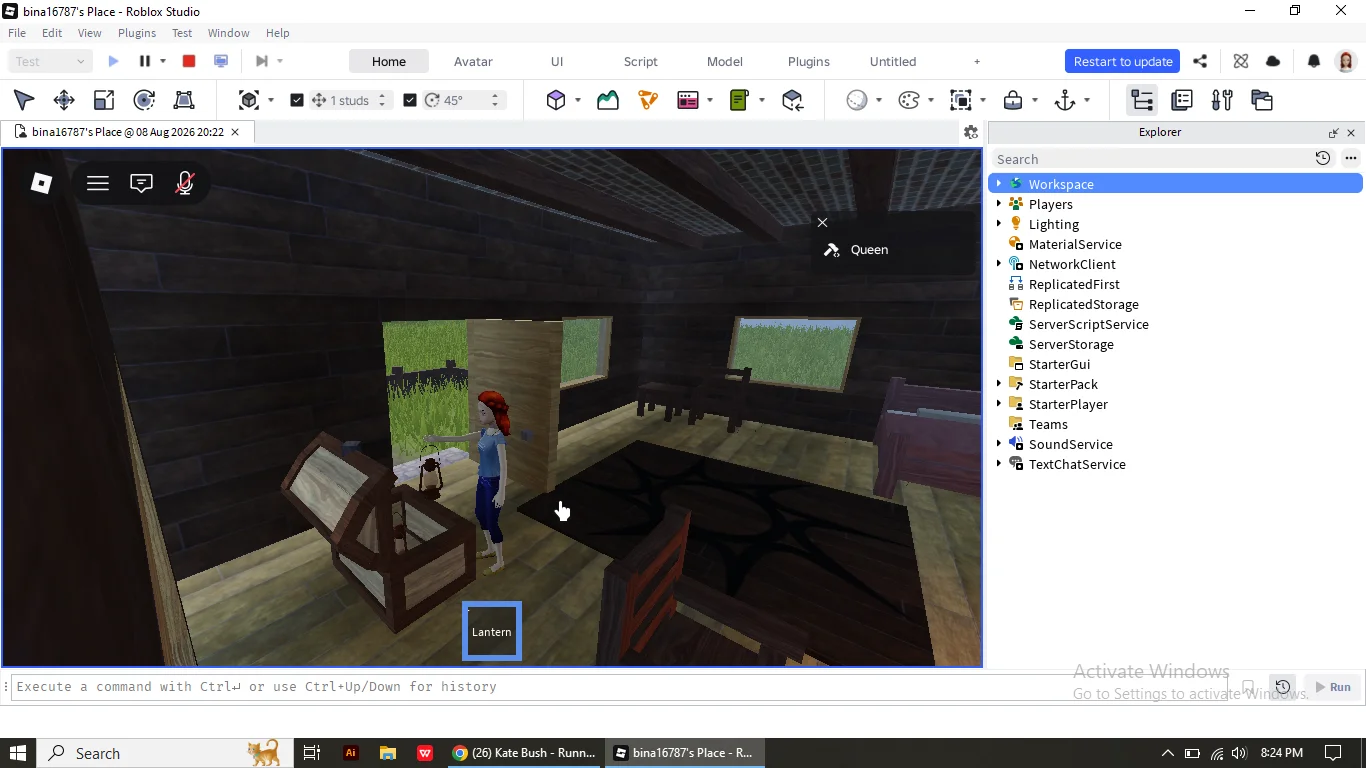Toggle the Explorer panel icon
Image resolution: width=1366 pixels, height=768 pixels.
(x=1142, y=100)
